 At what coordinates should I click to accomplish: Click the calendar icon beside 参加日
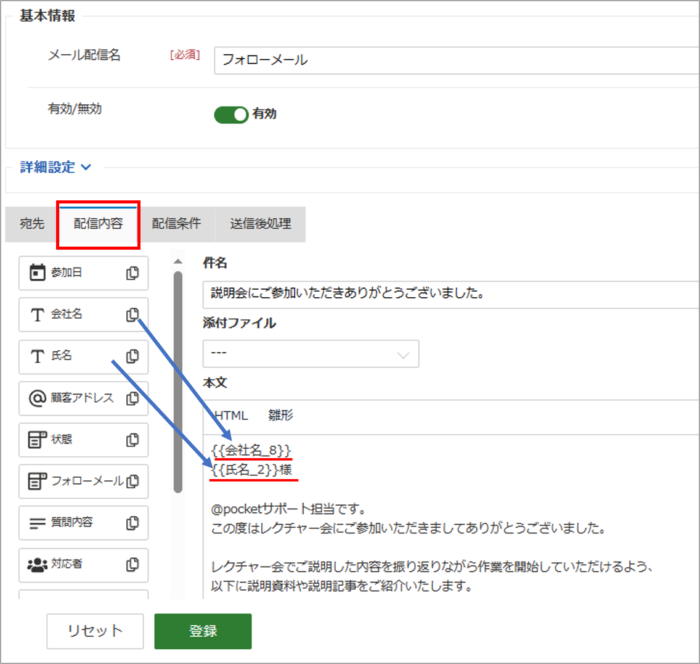37,272
